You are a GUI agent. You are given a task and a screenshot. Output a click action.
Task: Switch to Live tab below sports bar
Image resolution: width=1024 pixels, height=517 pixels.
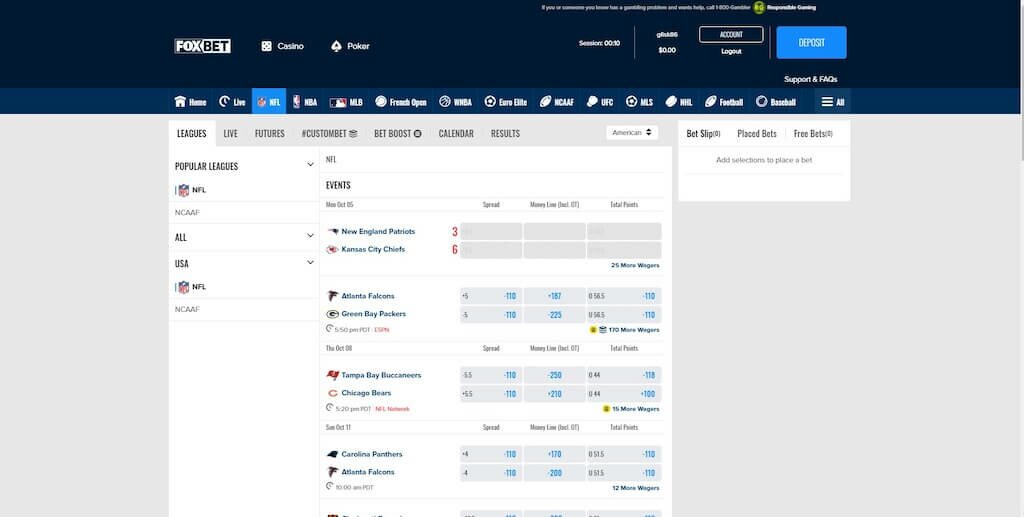pyautogui.click(x=231, y=133)
